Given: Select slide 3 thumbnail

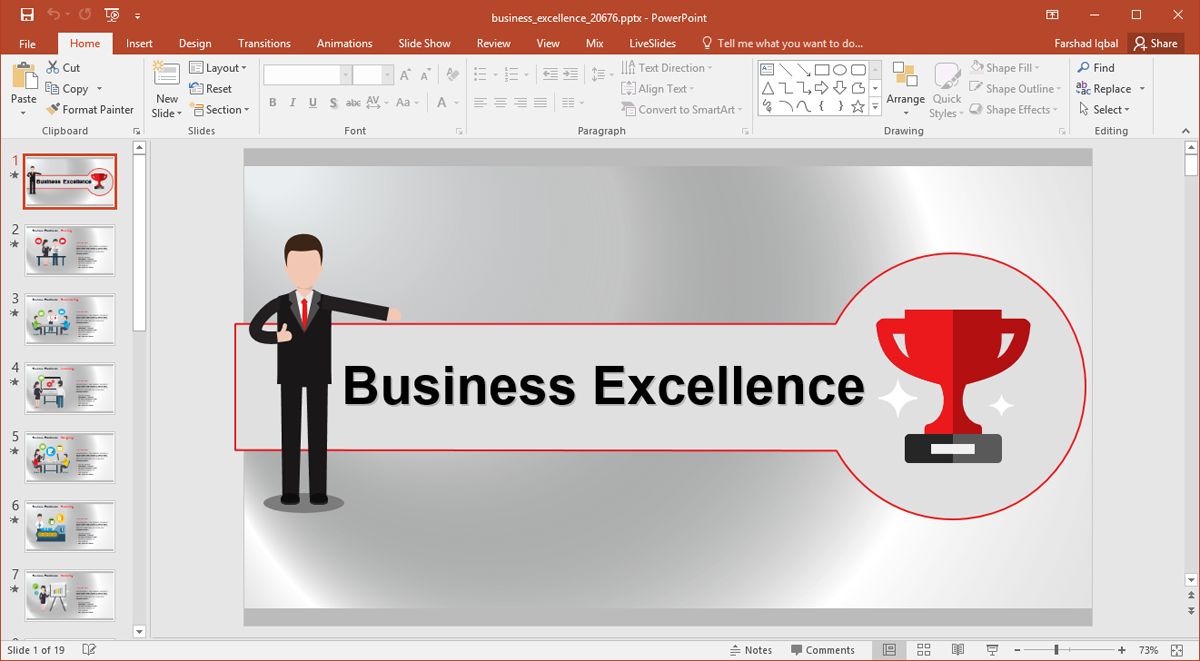Looking at the screenshot, I should (x=70, y=318).
